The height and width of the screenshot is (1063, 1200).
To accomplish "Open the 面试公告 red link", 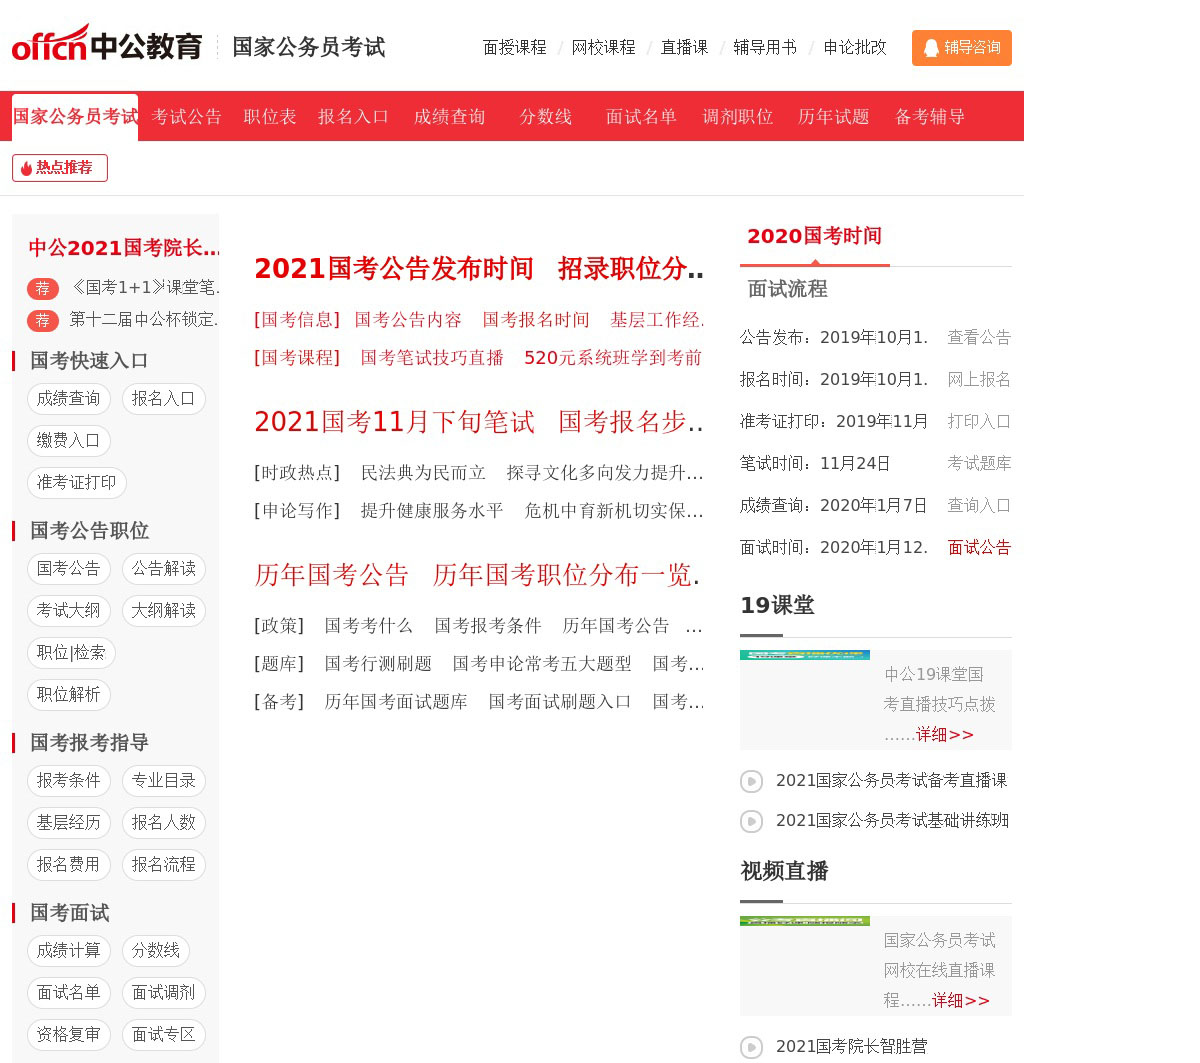I will click(979, 548).
